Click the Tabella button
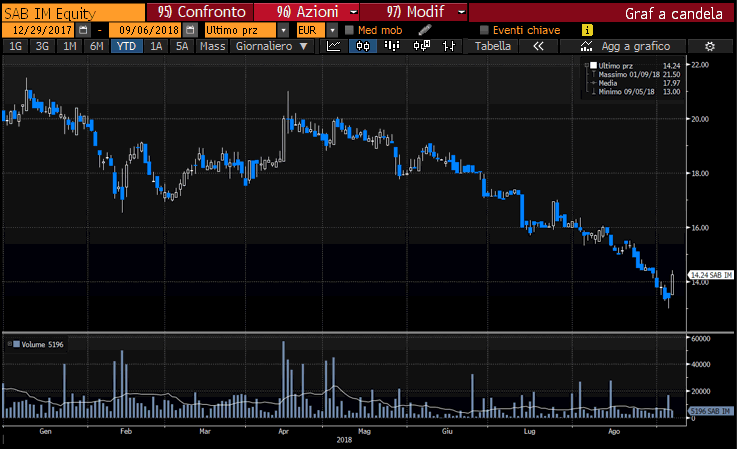Image resolution: width=737 pixels, height=449 pixels. tap(493, 46)
